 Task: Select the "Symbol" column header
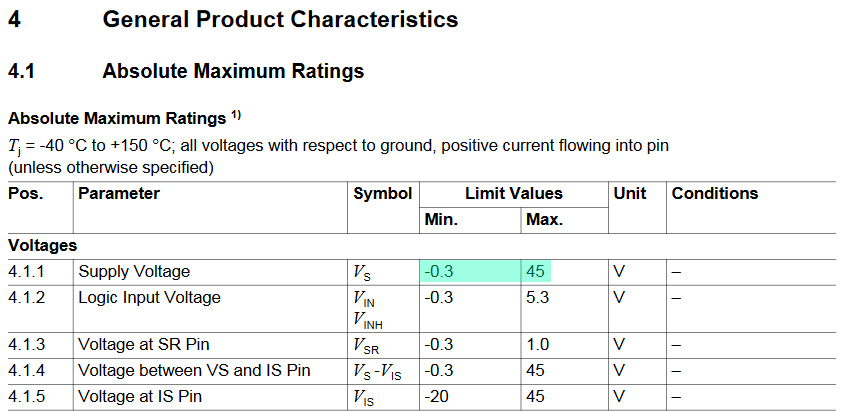(x=383, y=194)
